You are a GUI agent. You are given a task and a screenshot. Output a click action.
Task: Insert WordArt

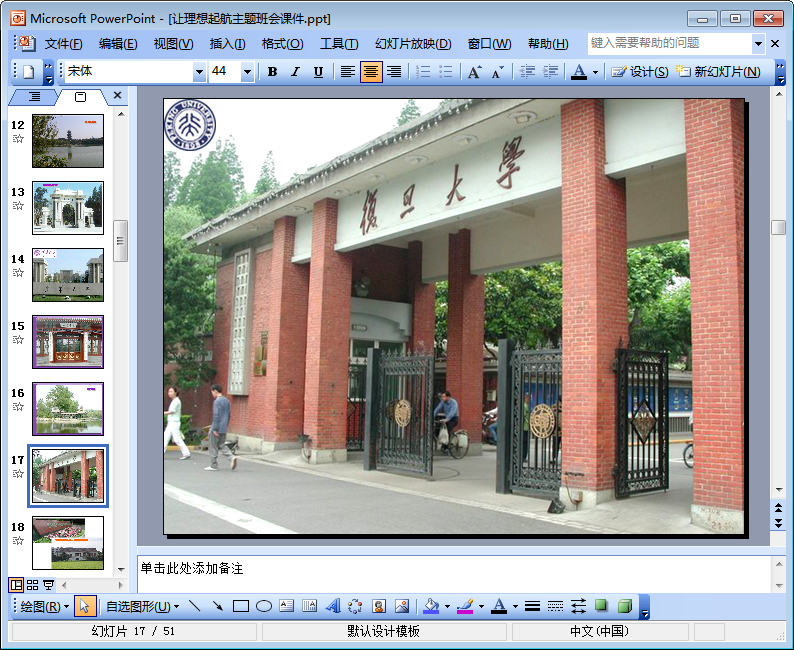pos(333,606)
